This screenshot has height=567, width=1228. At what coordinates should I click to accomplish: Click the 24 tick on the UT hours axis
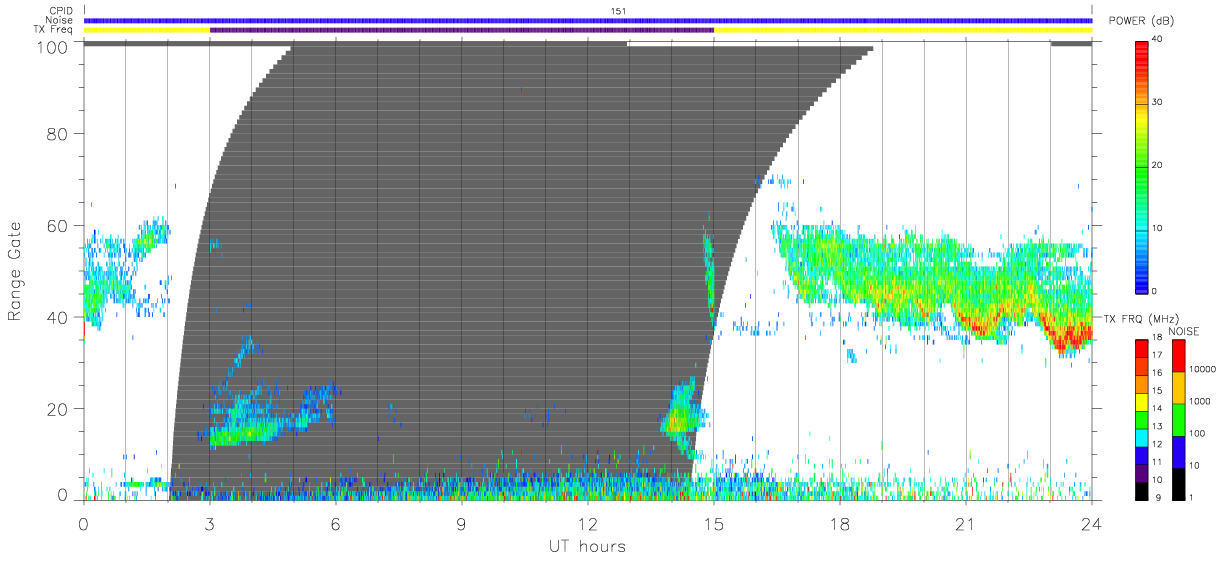pyautogui.click(x=1092, y=522)
